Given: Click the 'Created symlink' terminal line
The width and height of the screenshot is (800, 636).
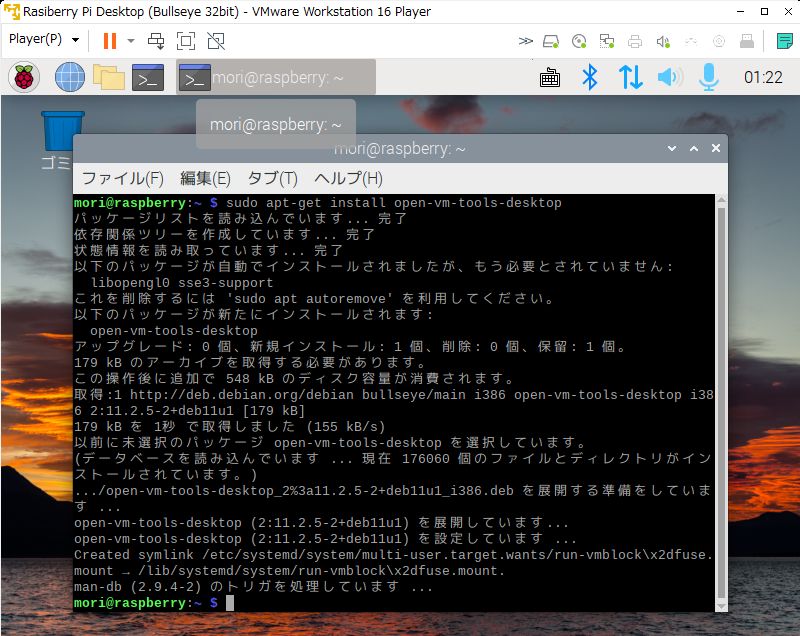Looking at the screenshot, I should [x=393, y=563].
